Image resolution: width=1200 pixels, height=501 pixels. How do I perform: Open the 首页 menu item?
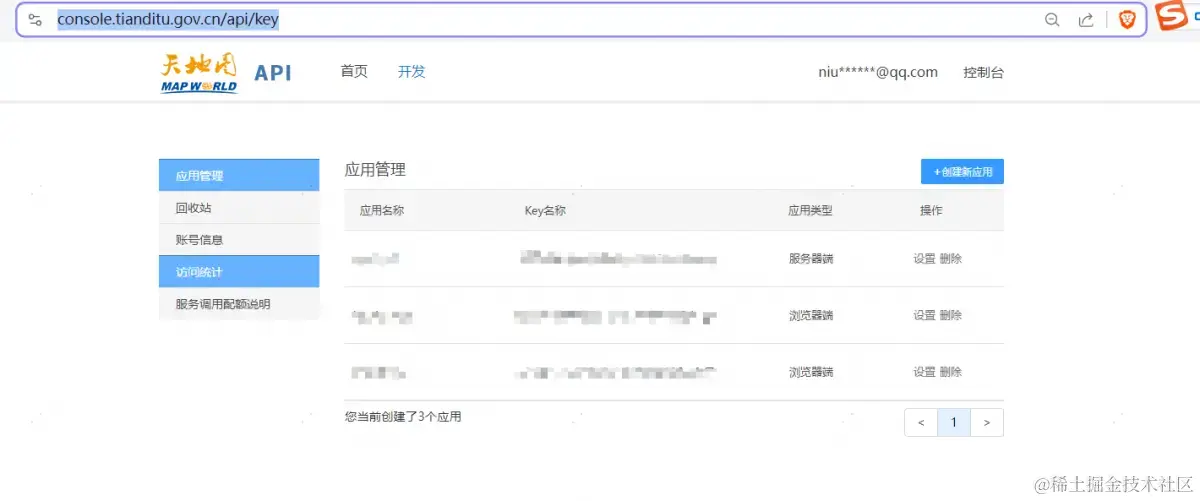(354, 72)
